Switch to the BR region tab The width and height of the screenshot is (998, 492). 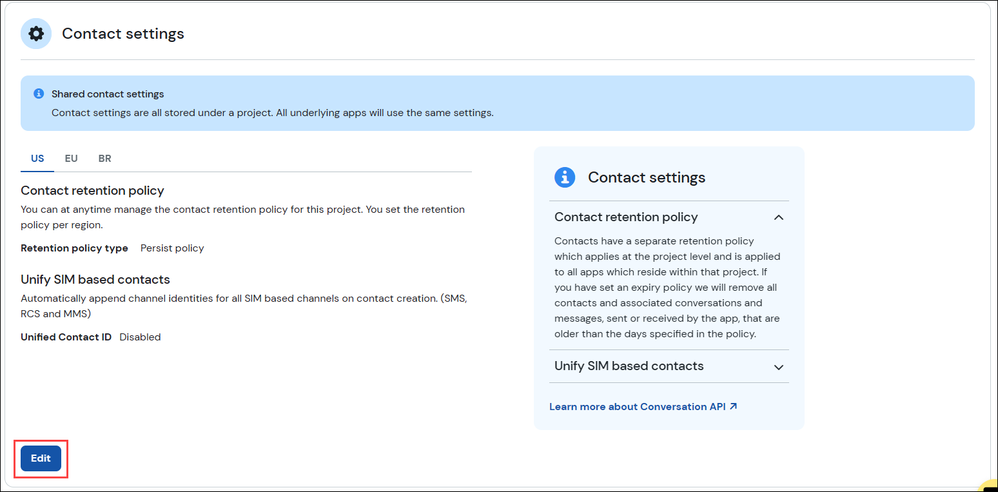105,158
